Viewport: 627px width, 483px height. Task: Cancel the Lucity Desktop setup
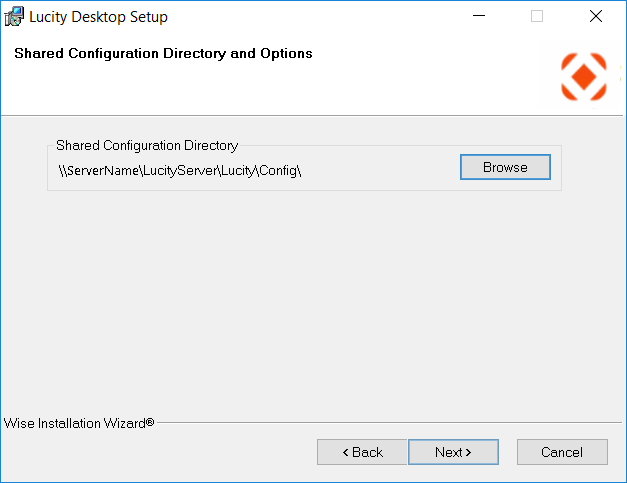tap(561, 452)
